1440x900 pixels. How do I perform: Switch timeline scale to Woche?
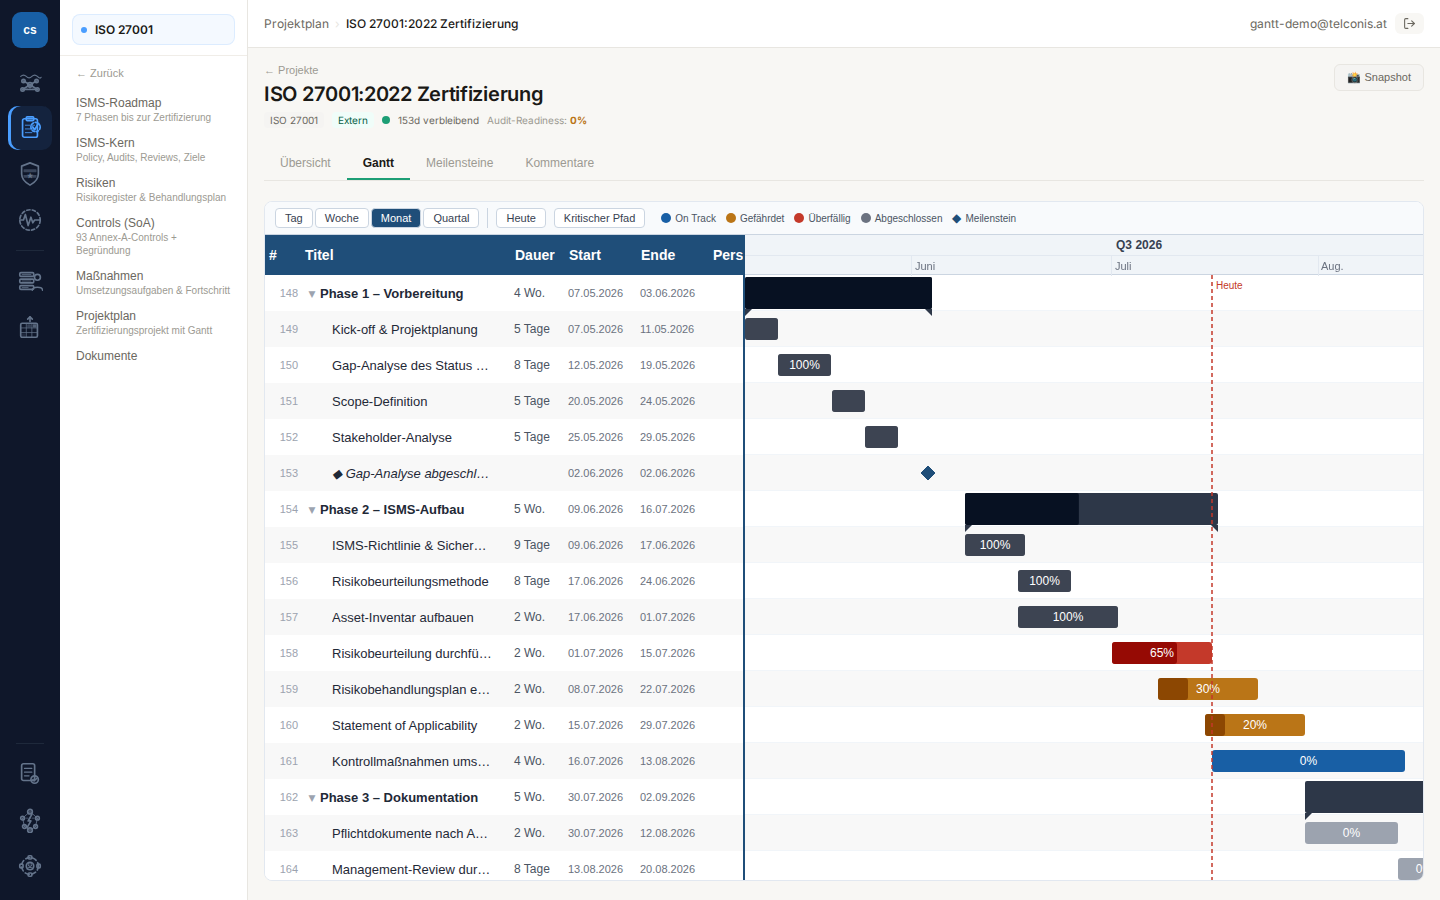342,218
